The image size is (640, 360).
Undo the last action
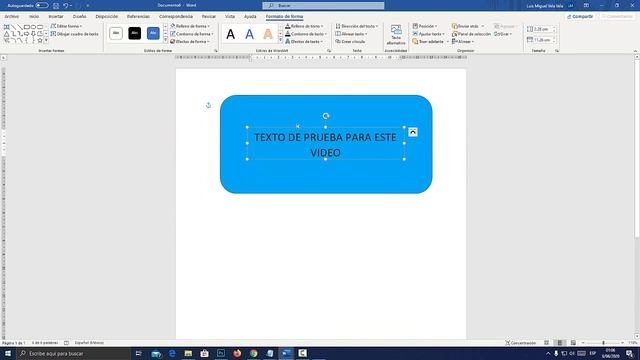tap(66, 6)
